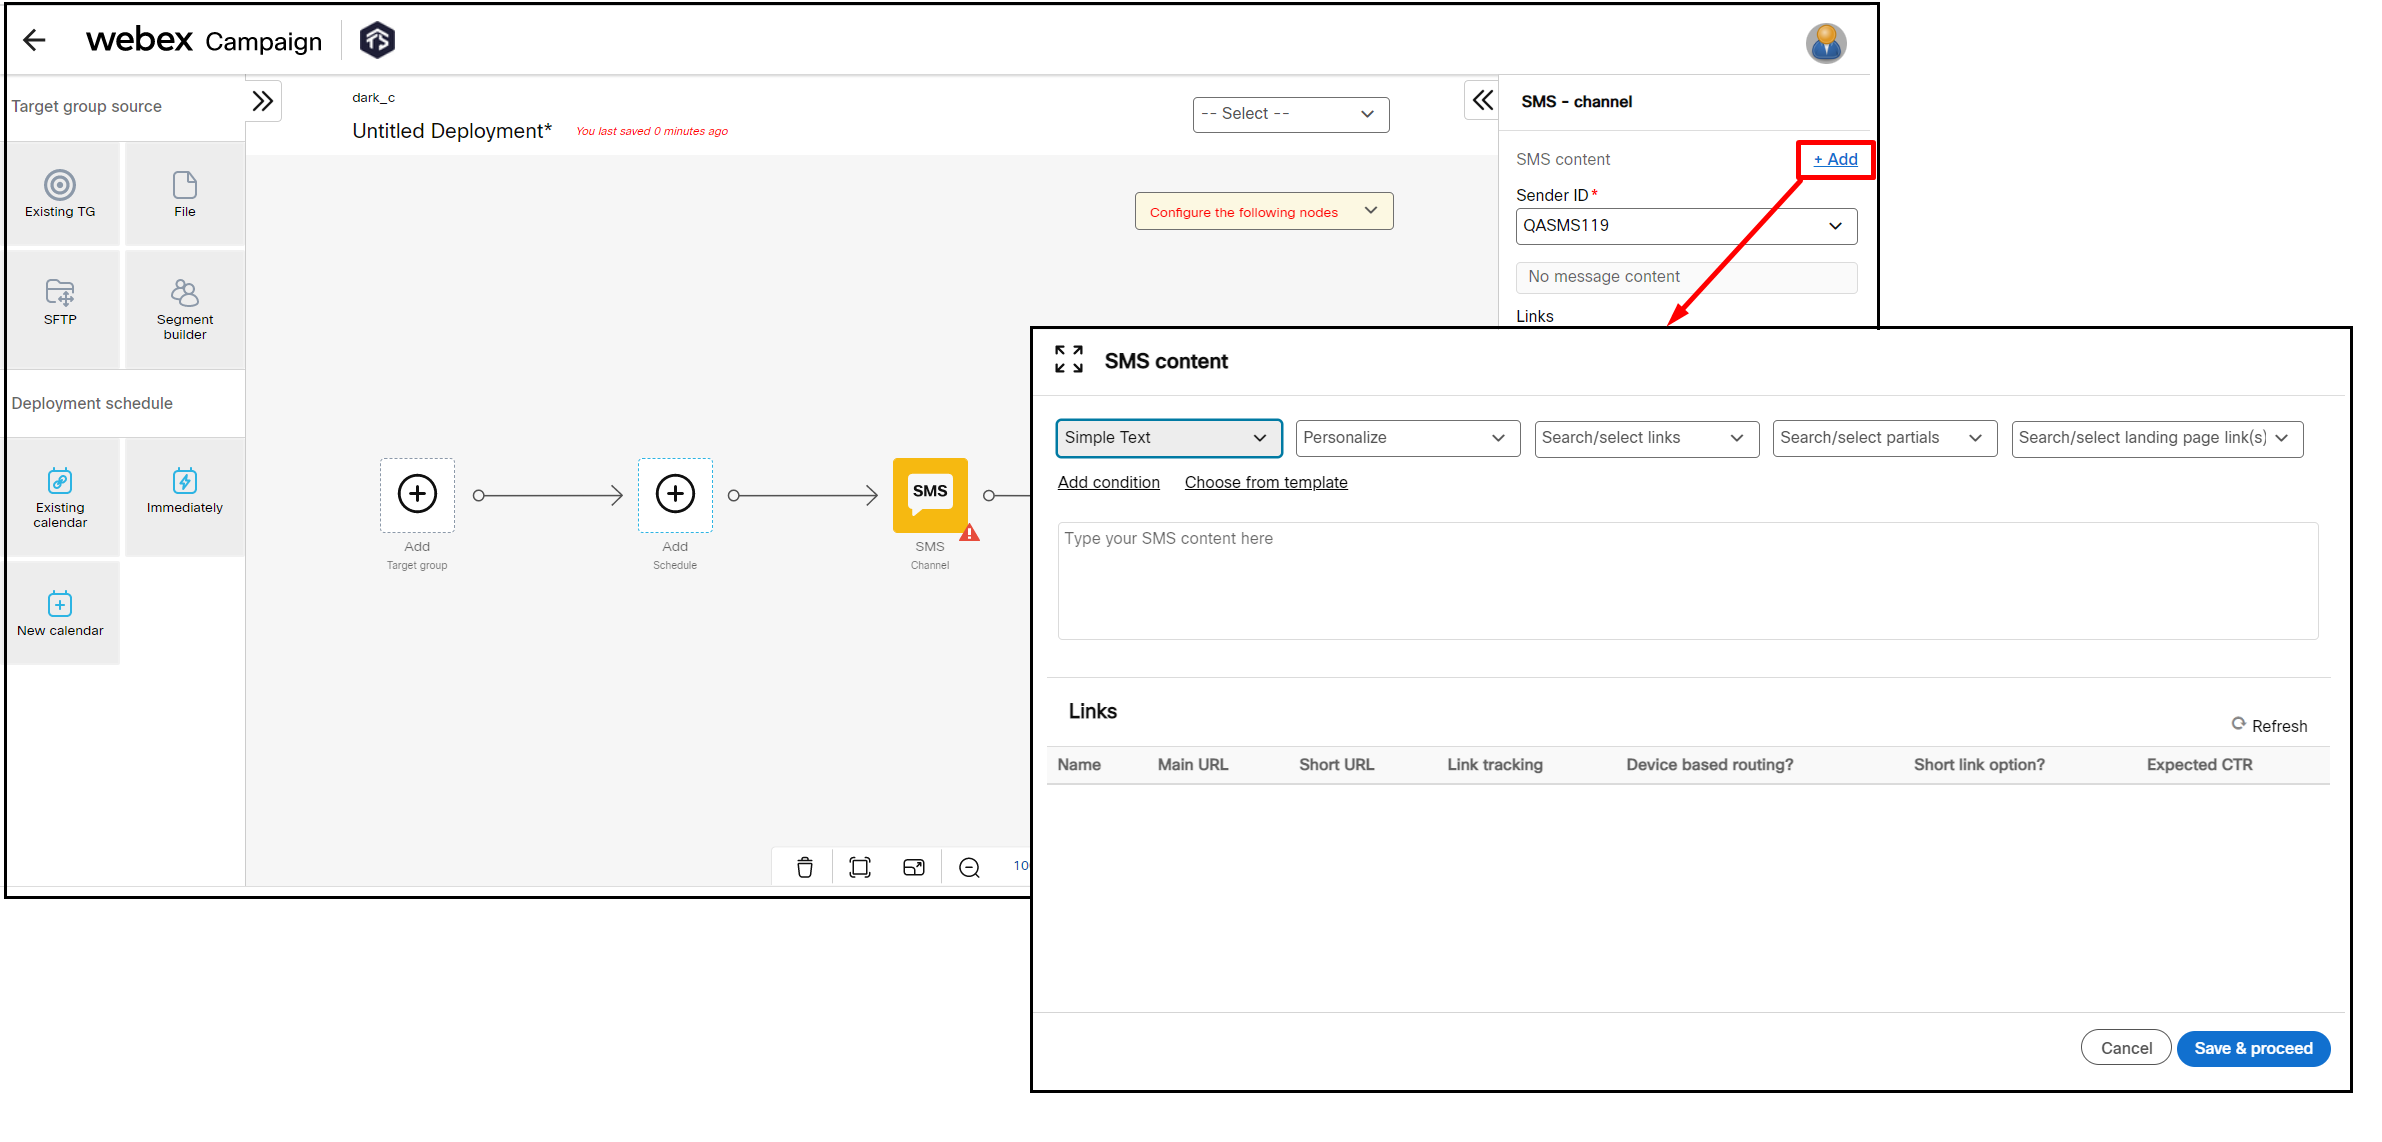The height and width of the screenshot is (1142, 2382).
Task: Click the Choose from template link
Action: pos(1265,482)
